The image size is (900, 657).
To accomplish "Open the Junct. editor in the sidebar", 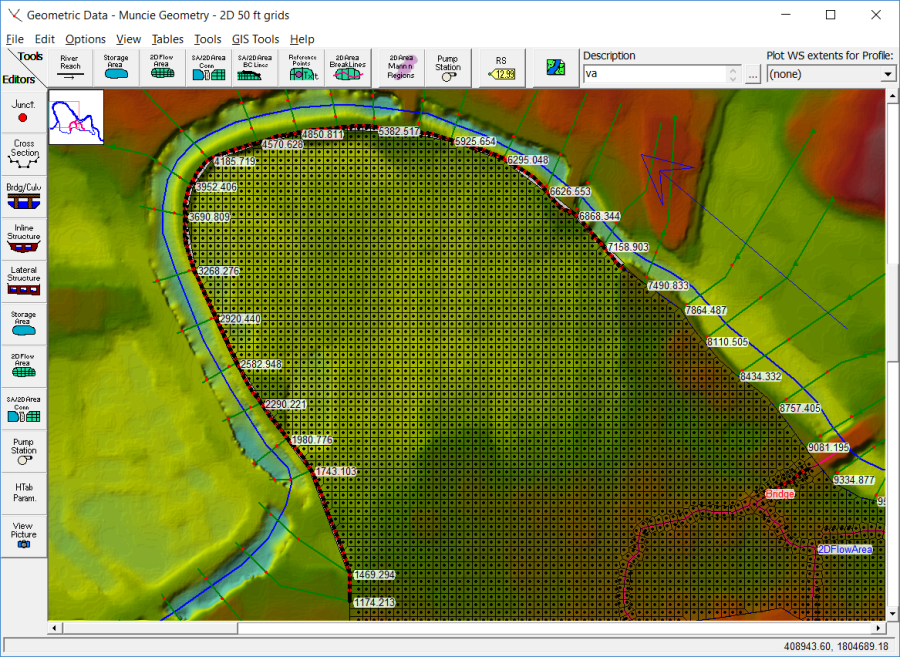I will coord(22,110).
